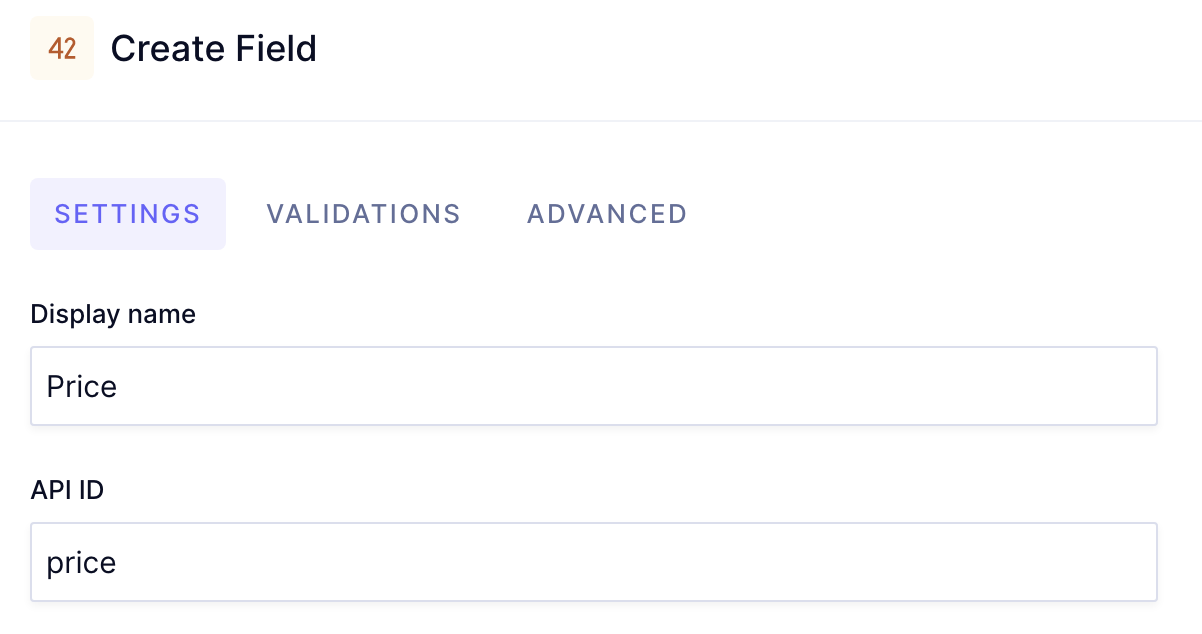Click the 'Price' text in Display name
The image size is (1202, 634).
(x=82, y=386)
